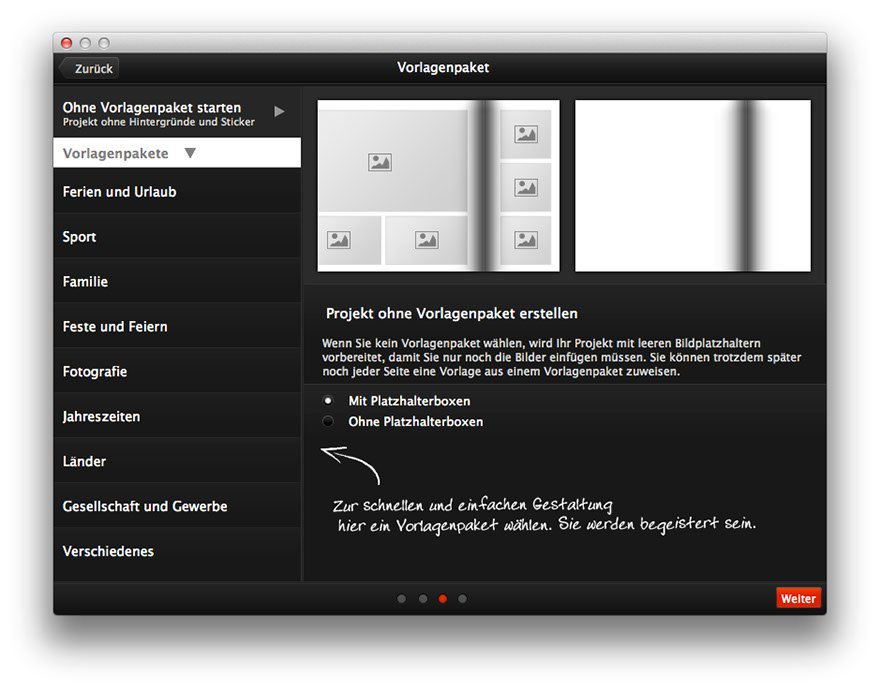Open the Verschiedenes category

point(177,551)
